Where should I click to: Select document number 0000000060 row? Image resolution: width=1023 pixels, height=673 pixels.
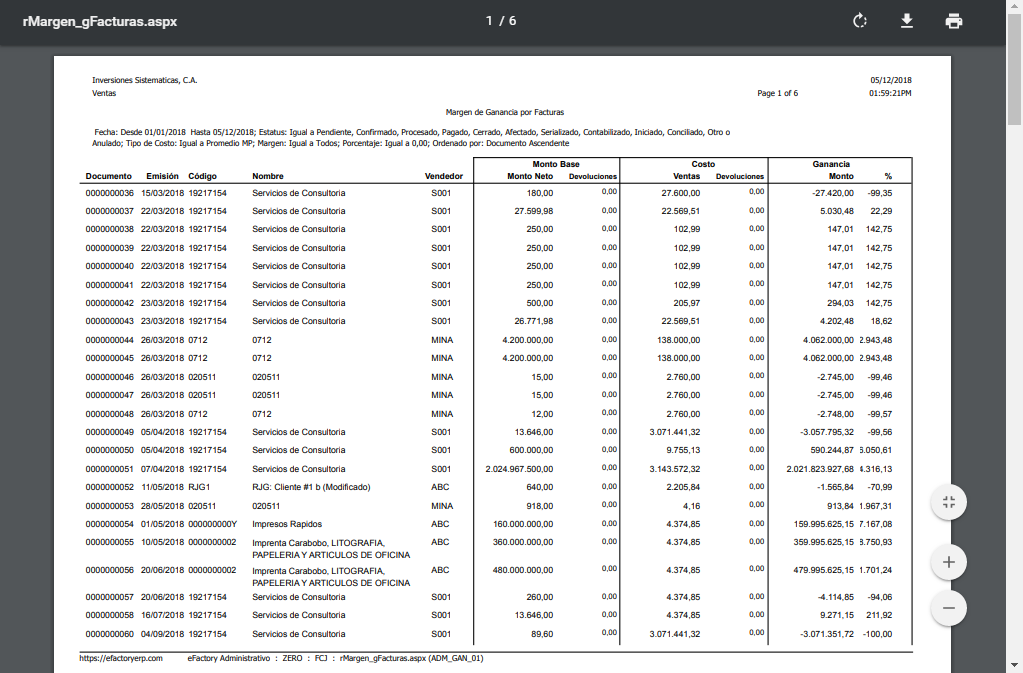109,634
